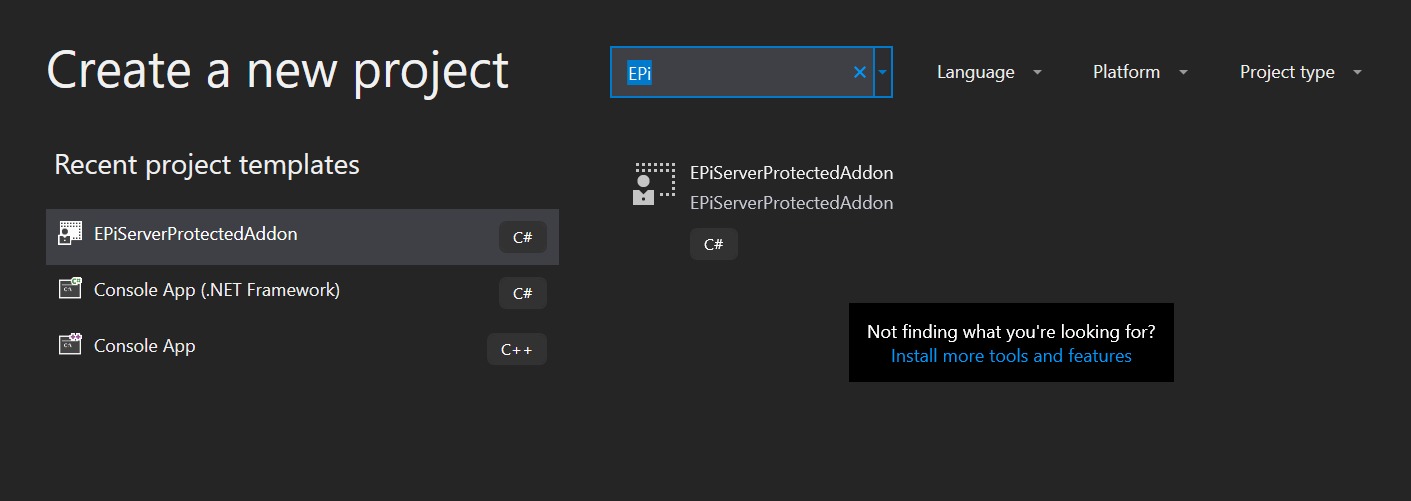Click the C++ Console App template icon
Screen dimensions: 1411x501
70,345
